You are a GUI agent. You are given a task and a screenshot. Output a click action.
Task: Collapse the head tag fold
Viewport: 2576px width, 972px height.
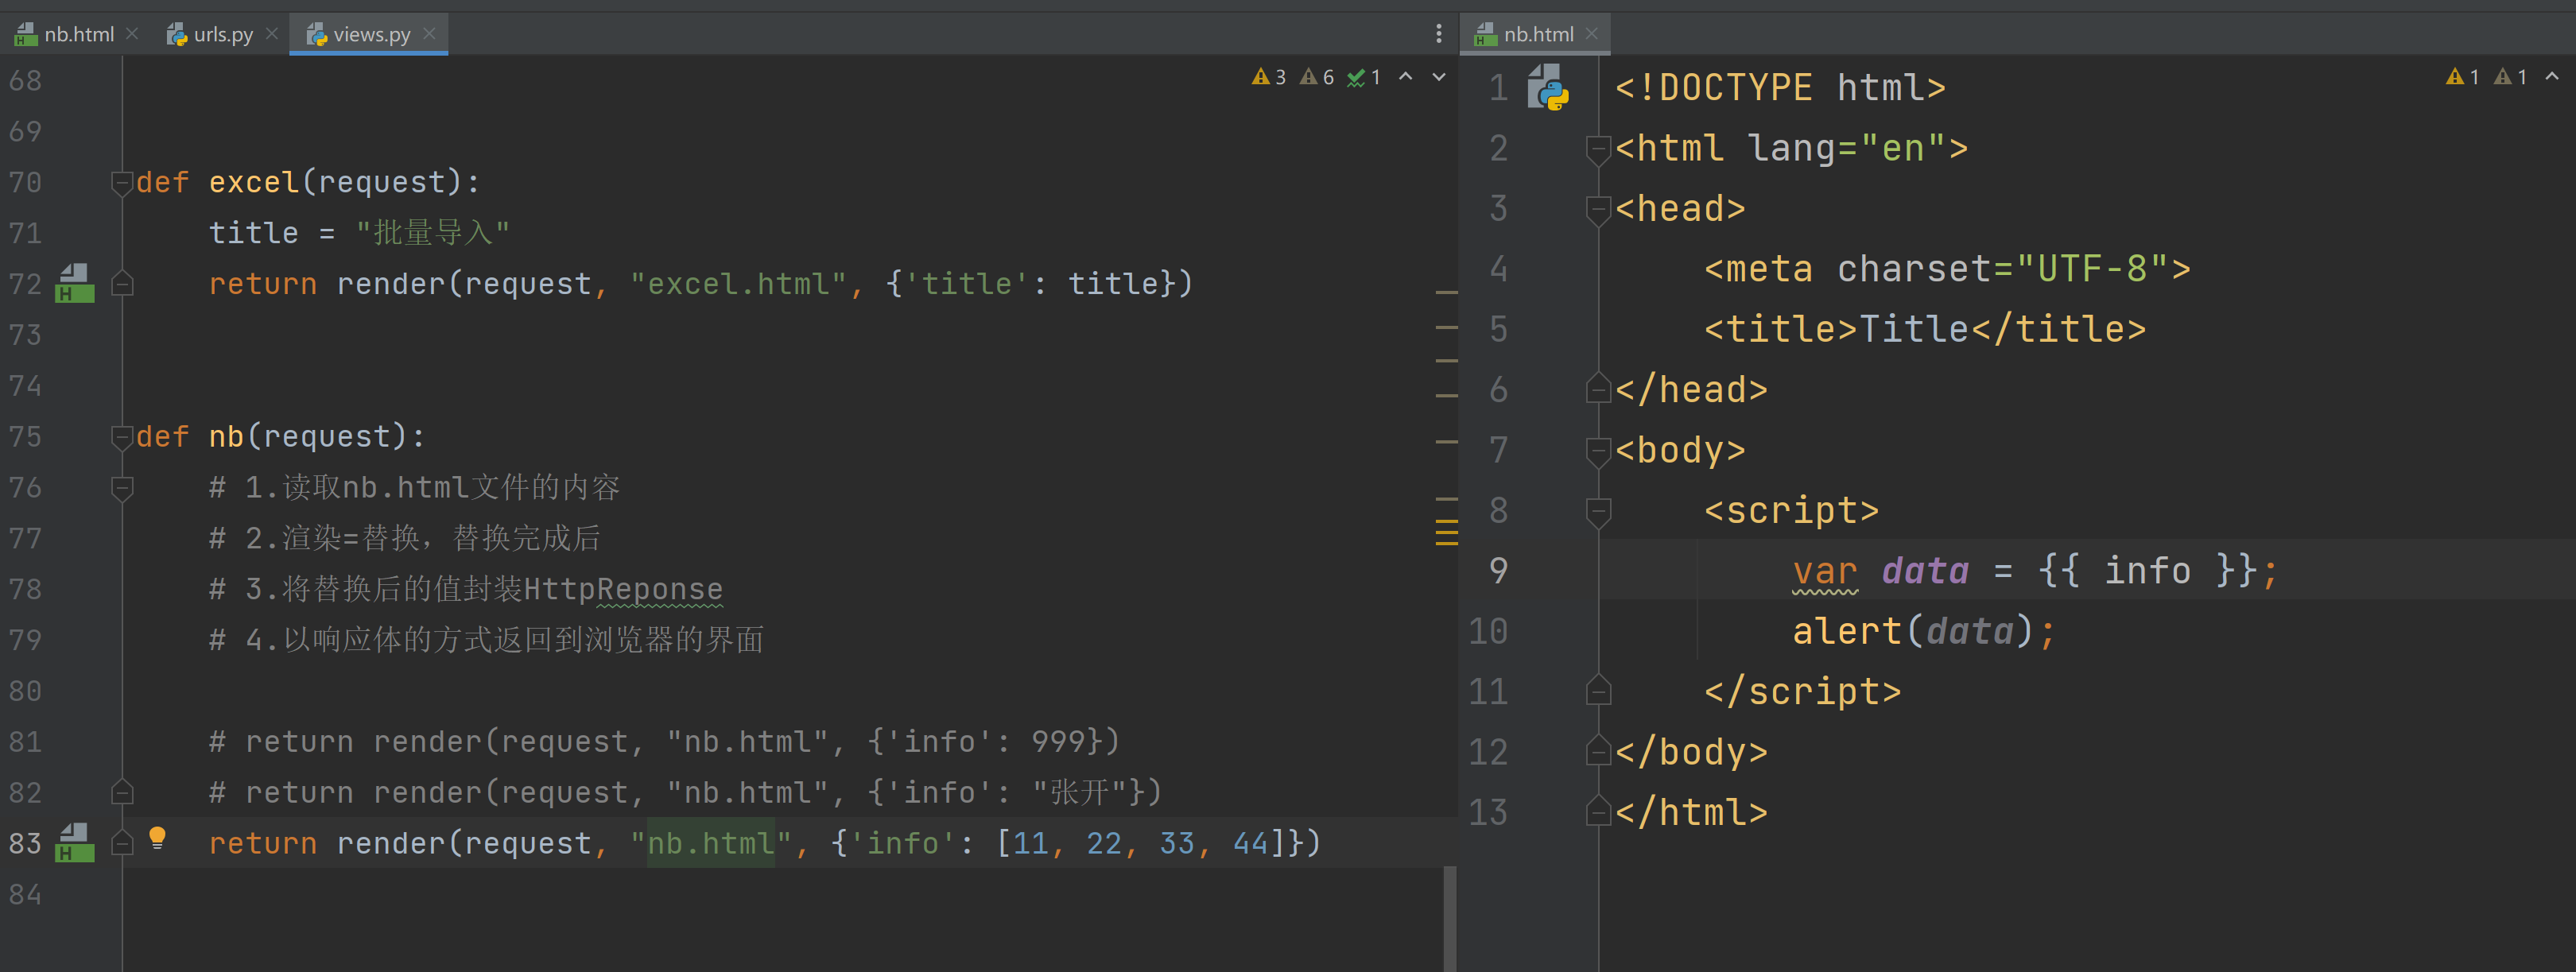pyautogui.click(x=1598, y=210)
